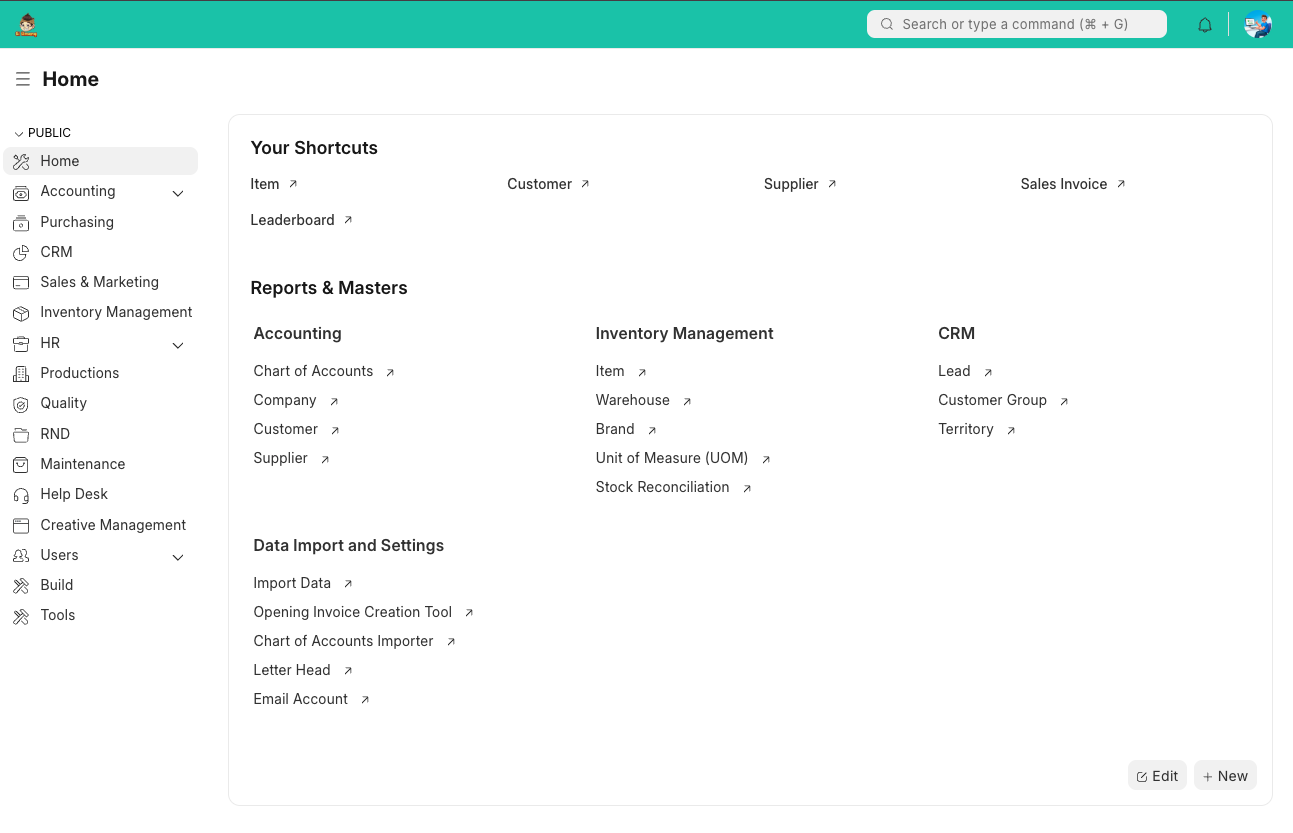The height and width of the screenshot is (833, 1293).
Task: Click the New button
Action: pyautogui.click(x=1225, y=775)
